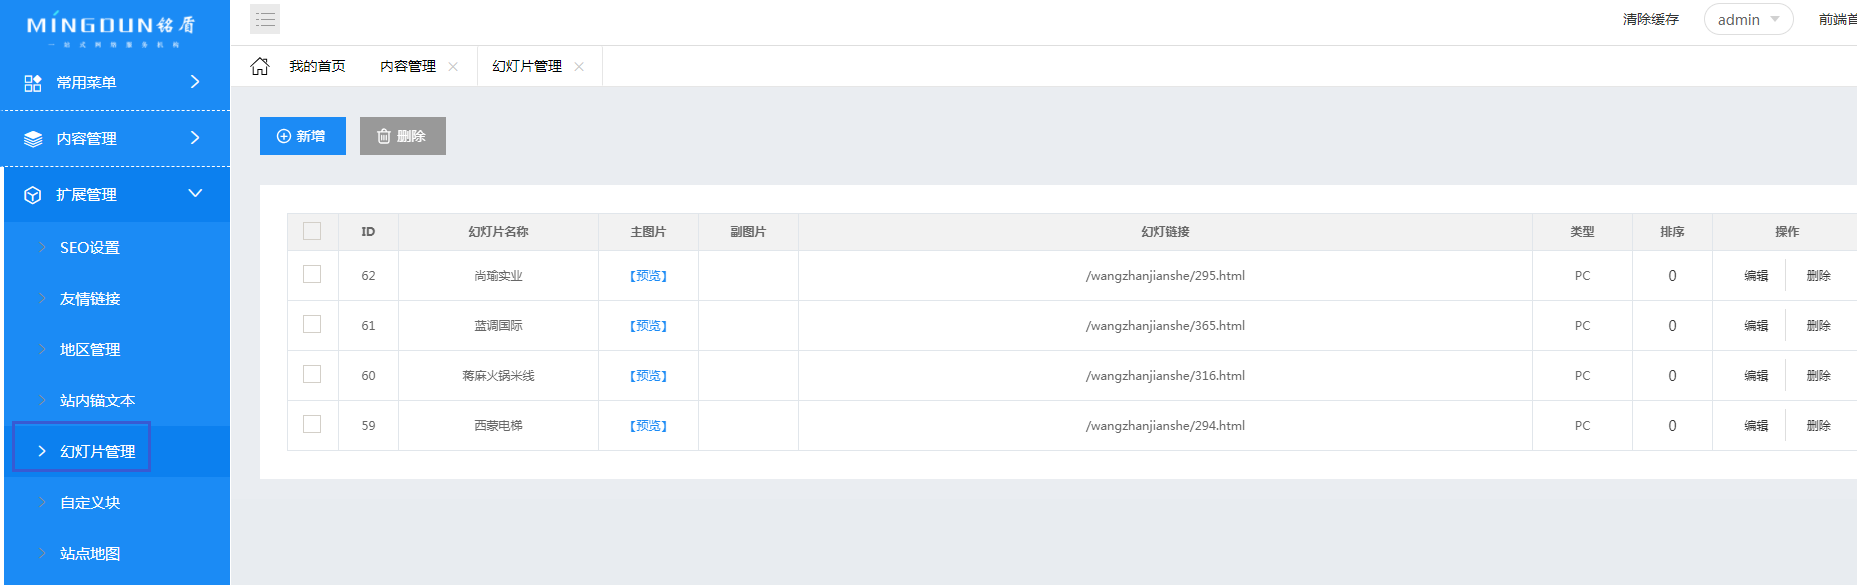Open SEO设置 in the sidebar
The image size is (1857, 585).
[89, 248]
